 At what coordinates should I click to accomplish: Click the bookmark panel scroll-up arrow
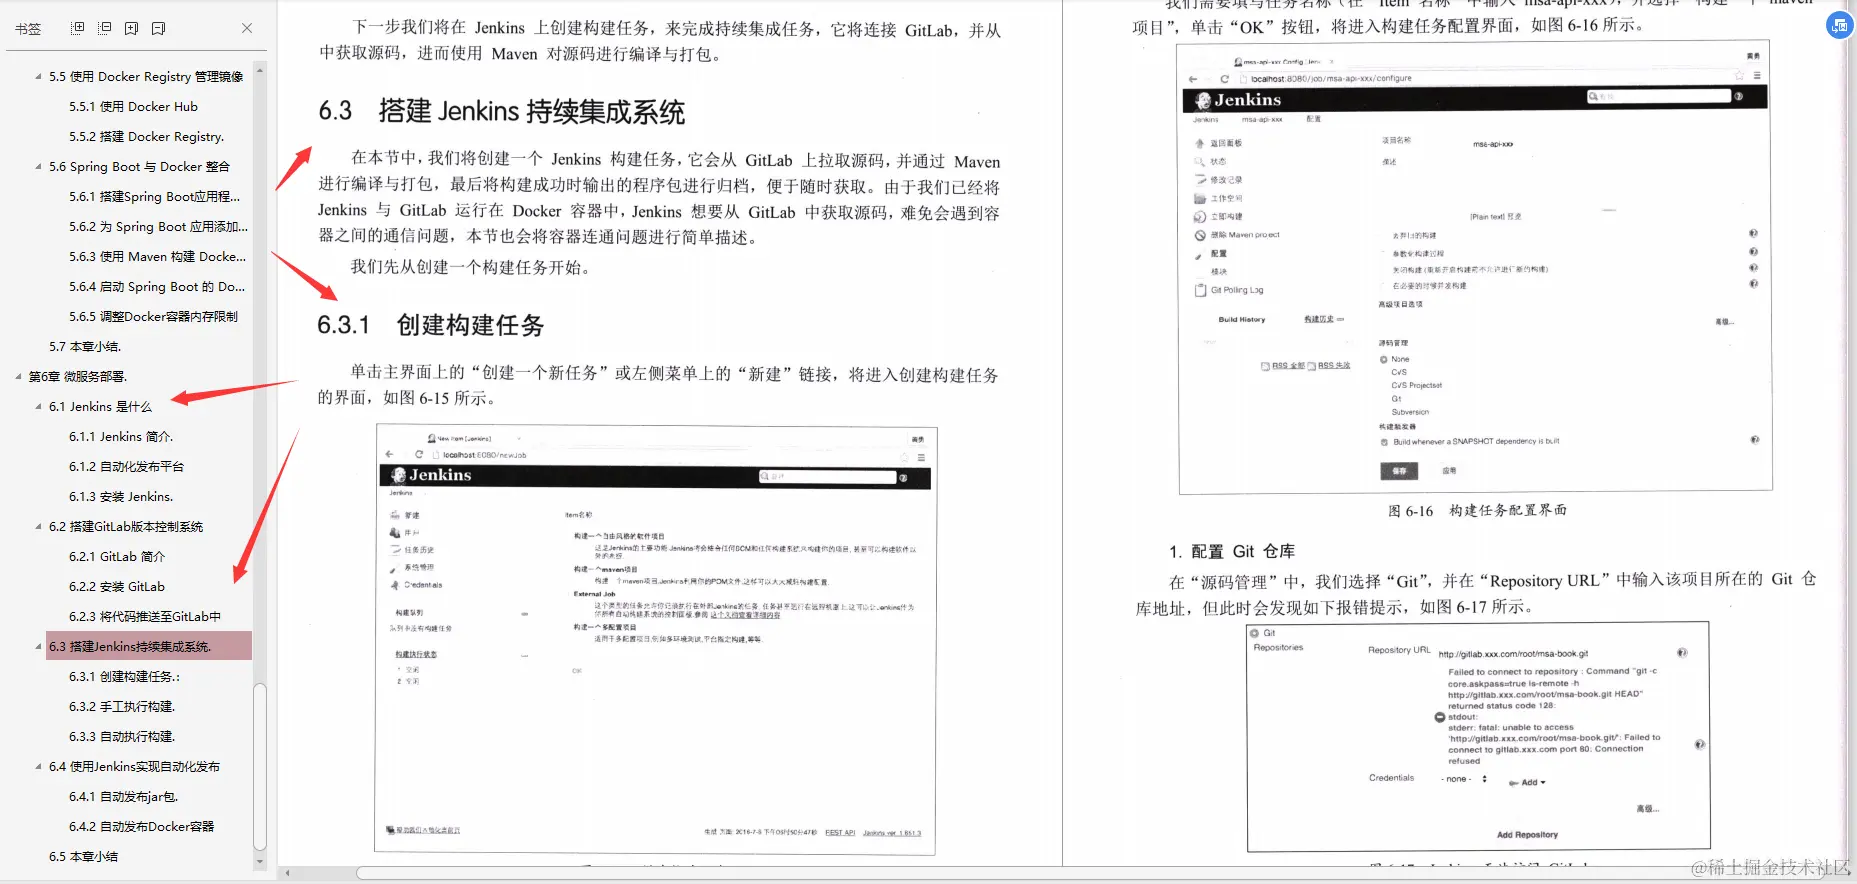260,71
